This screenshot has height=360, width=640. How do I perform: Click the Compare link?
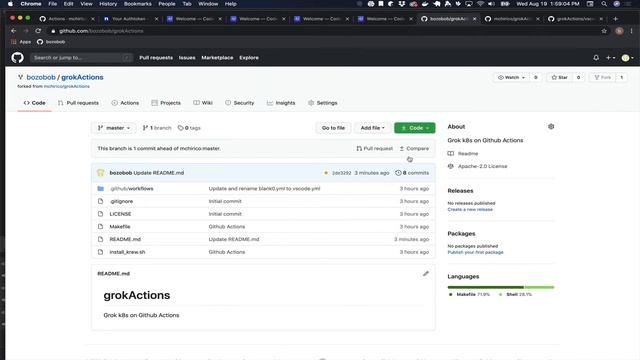[x=414, y=149]
